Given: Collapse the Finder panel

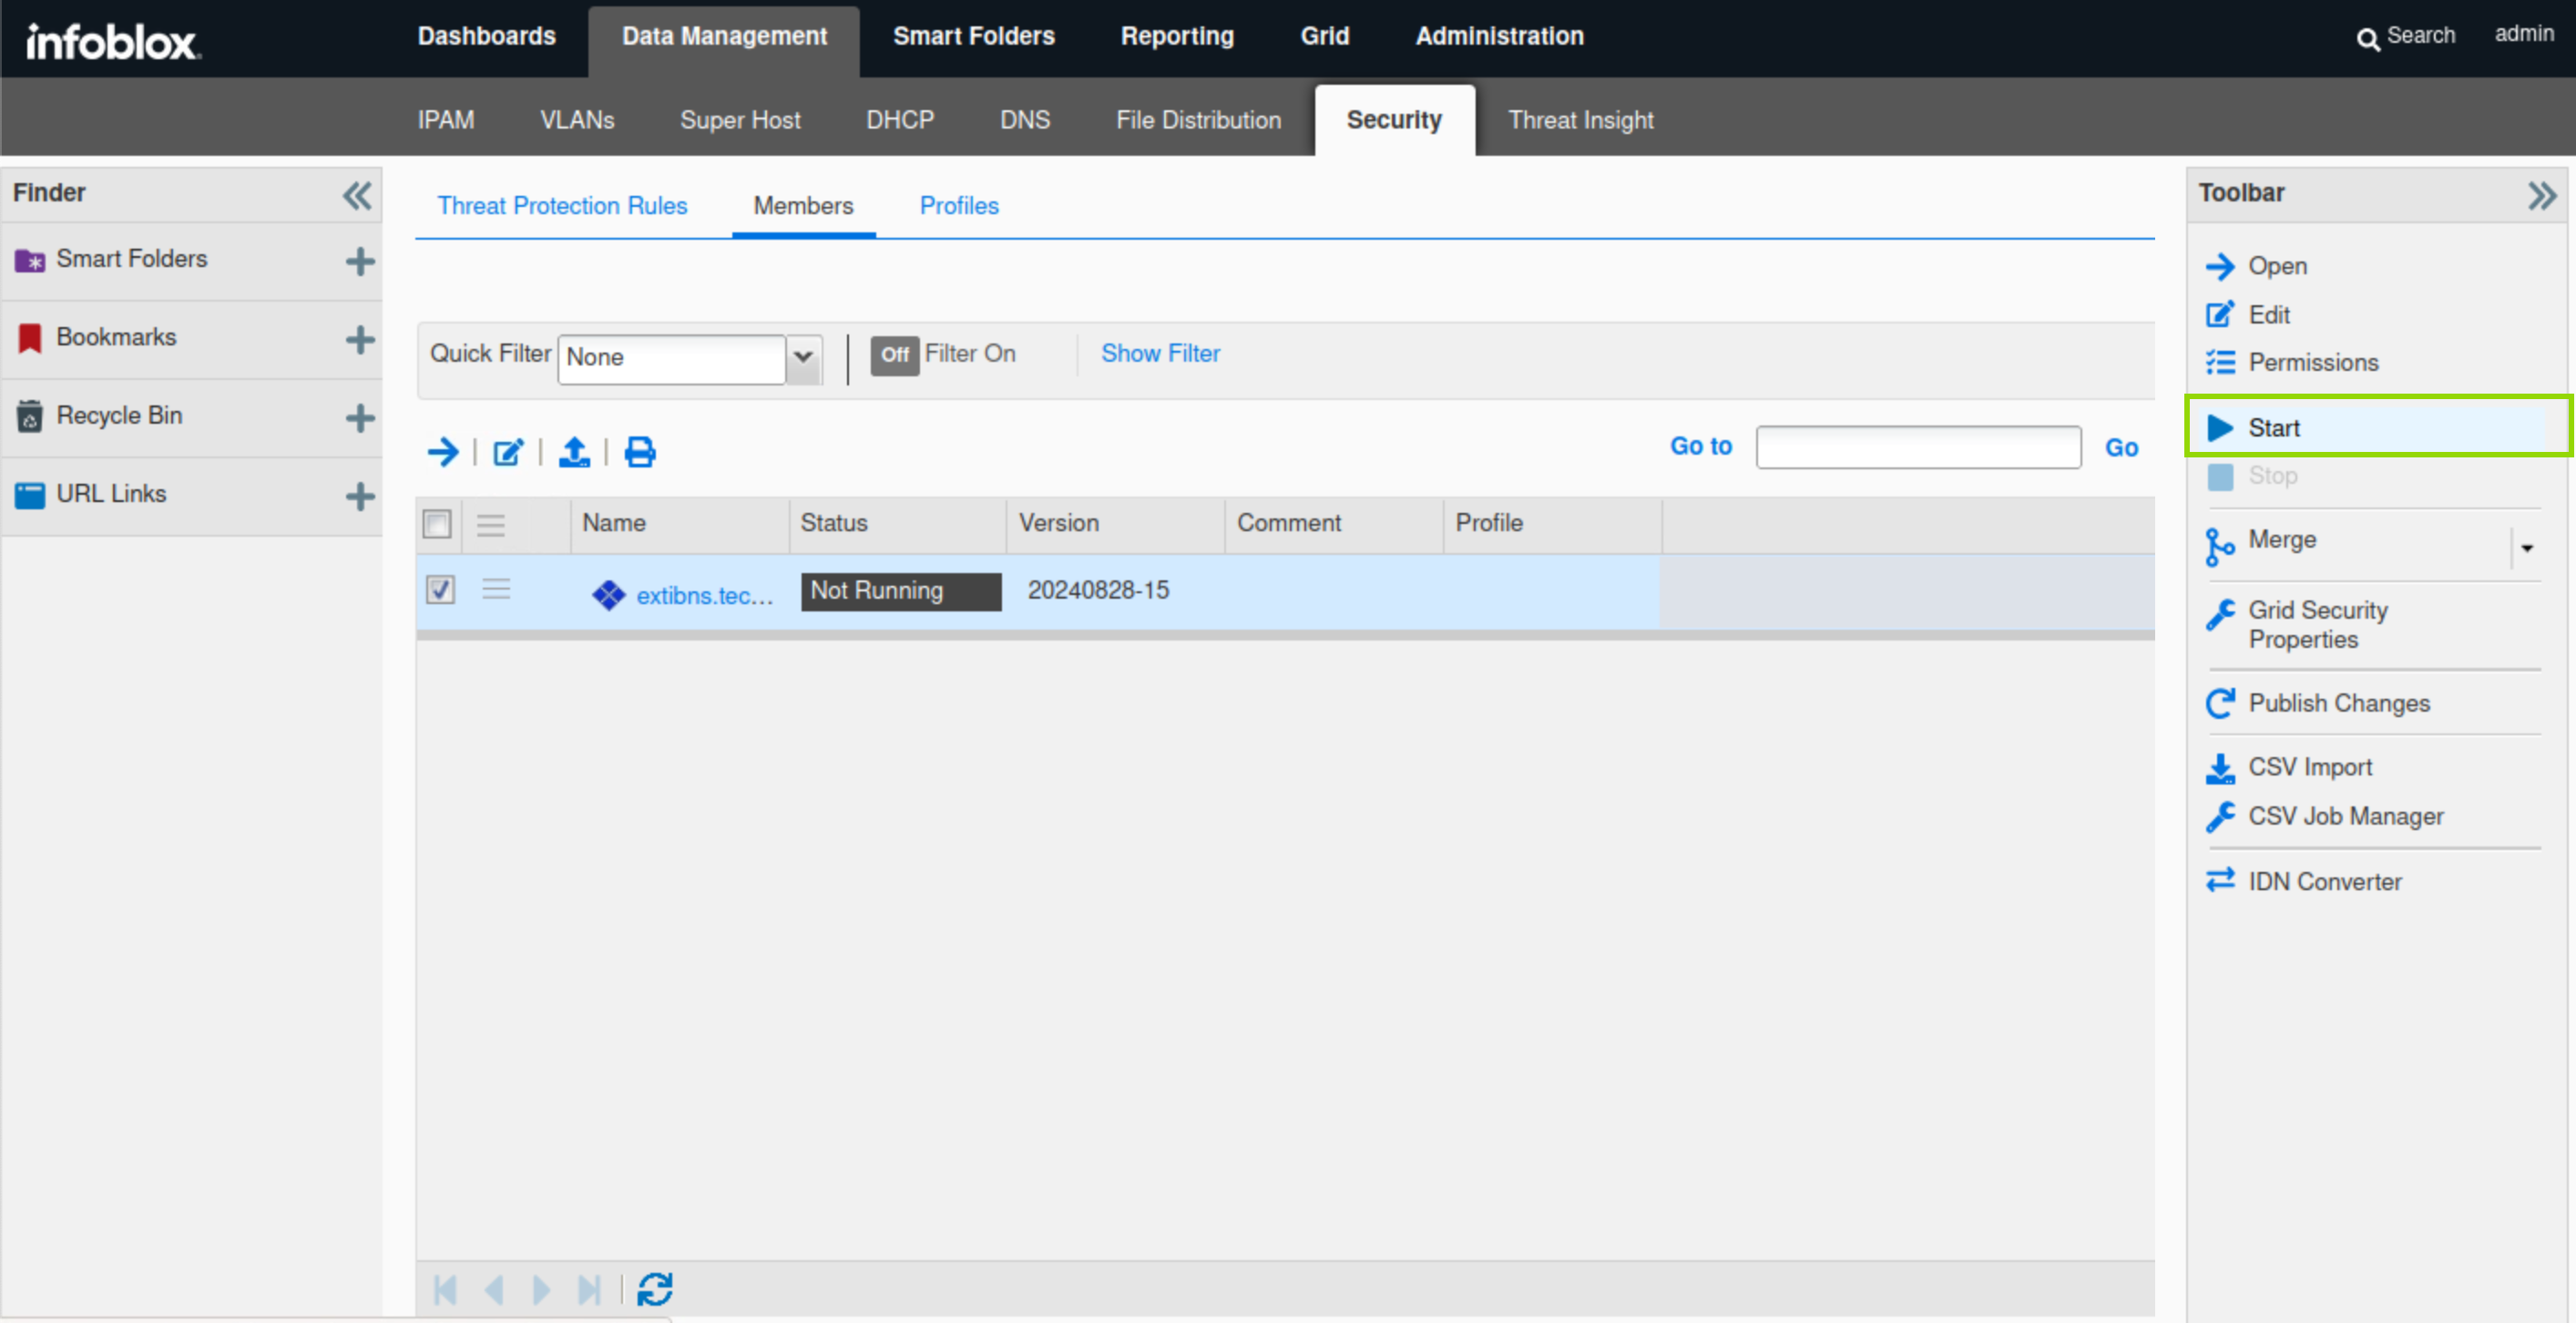Looking at the screenshot, I should click(357, 195).
